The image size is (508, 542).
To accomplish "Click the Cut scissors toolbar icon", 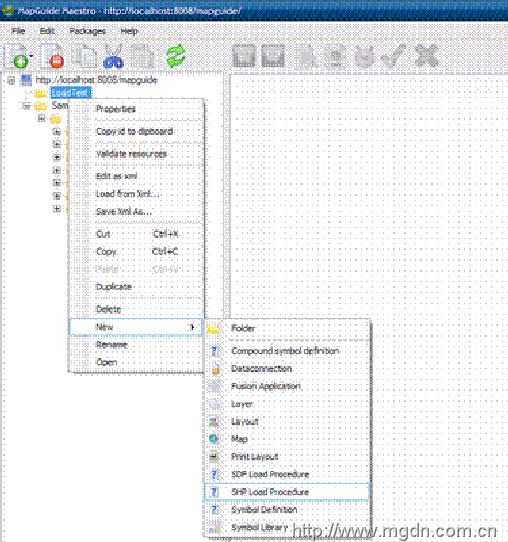I will tap(113, 56).
